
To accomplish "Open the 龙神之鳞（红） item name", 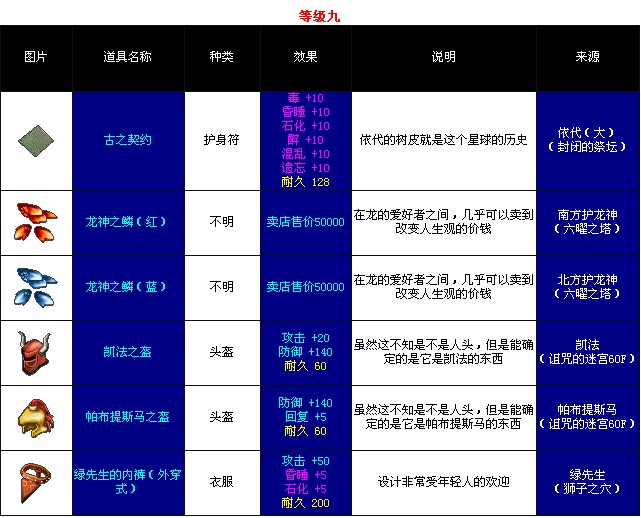I will 130,222.
